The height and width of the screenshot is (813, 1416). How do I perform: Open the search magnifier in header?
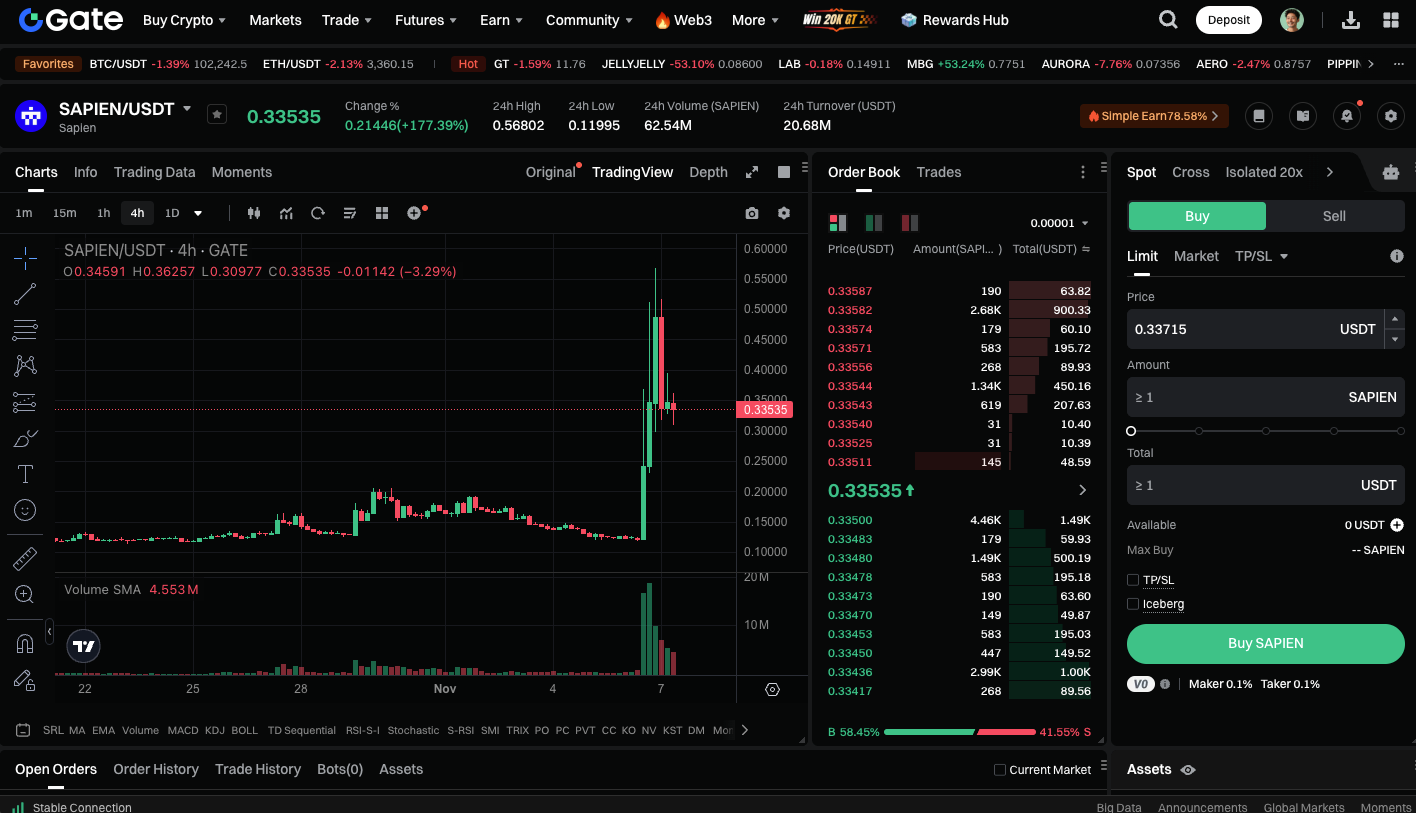click(x=1168, y=20)
